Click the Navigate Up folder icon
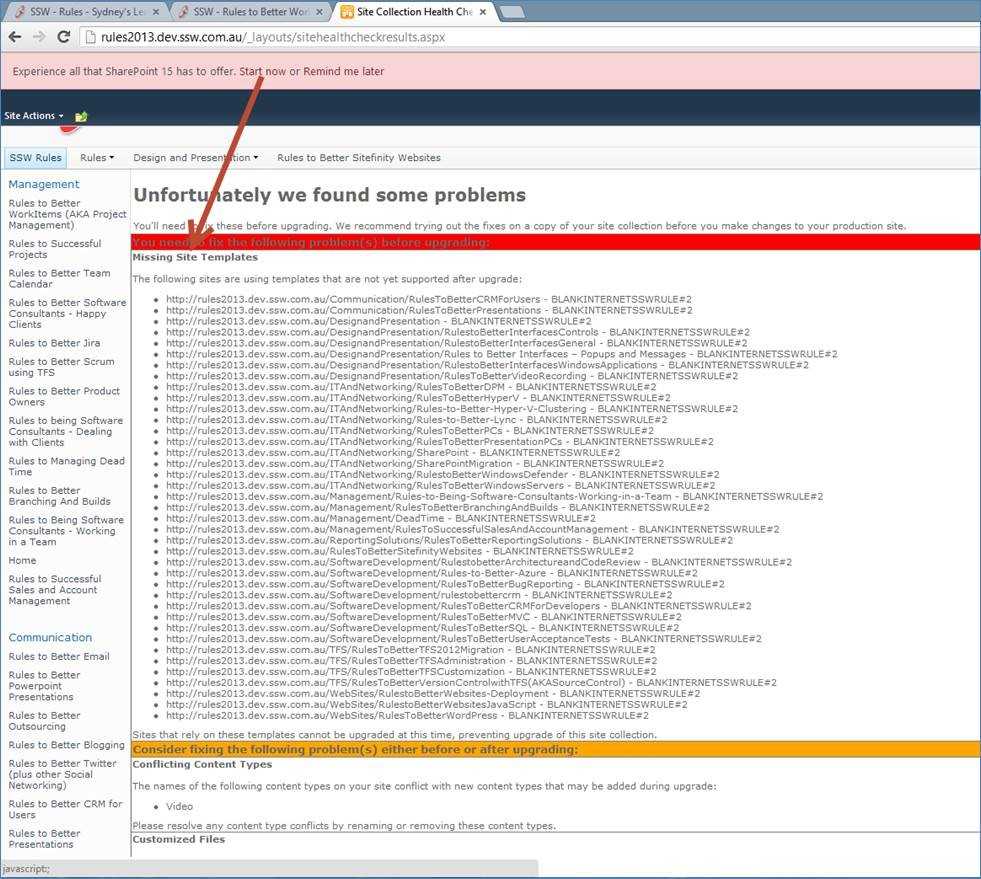 (x=81, y=116)
